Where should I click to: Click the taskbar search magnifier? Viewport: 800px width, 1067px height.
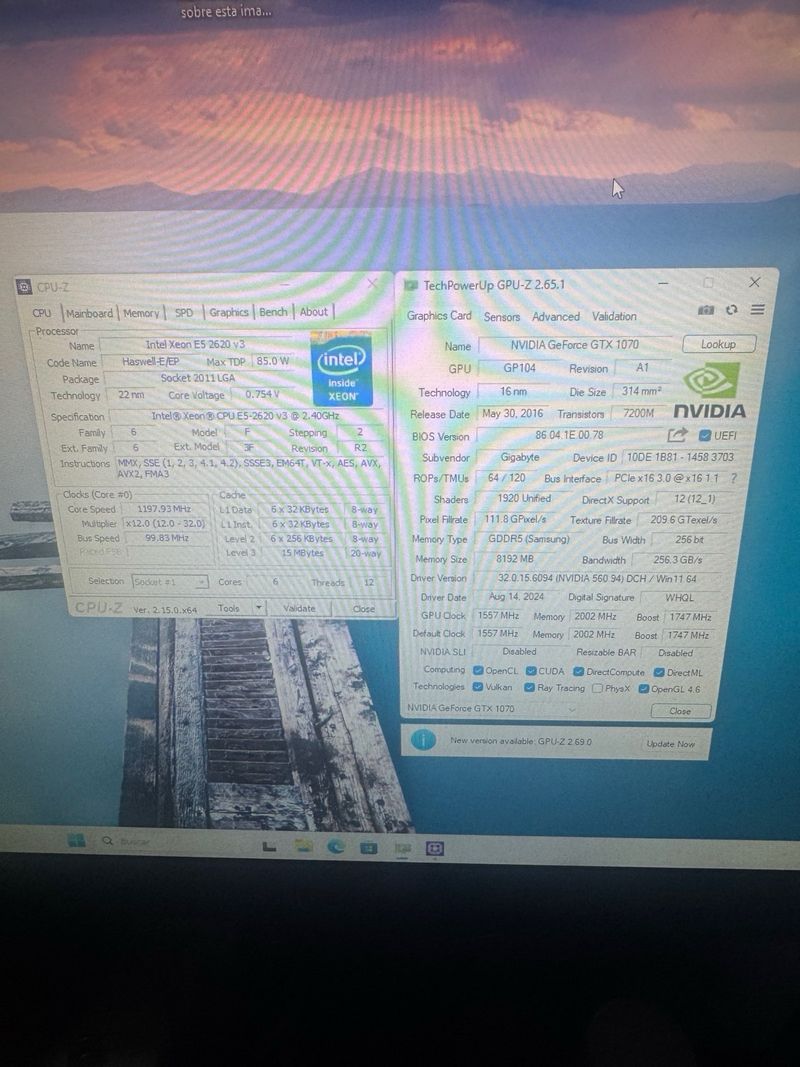pyautogui.click(x=107, y=841)
